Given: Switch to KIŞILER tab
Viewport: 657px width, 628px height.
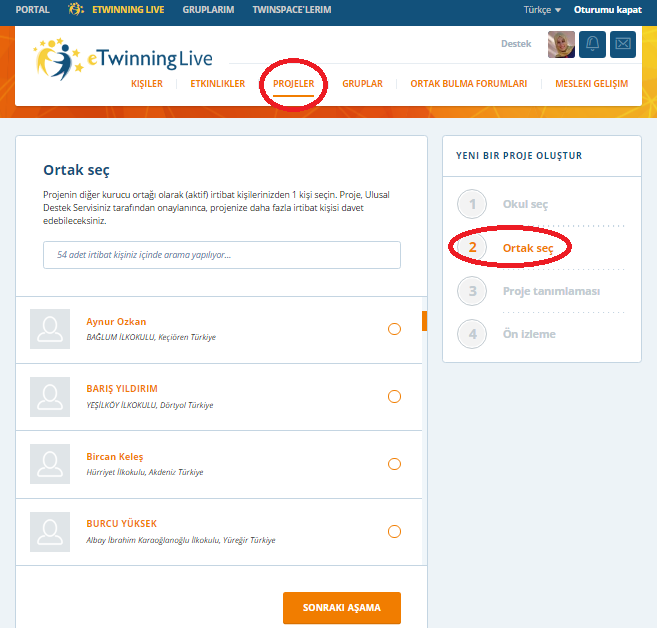Looking at the screenshot, I should click(x=147, y=84).
